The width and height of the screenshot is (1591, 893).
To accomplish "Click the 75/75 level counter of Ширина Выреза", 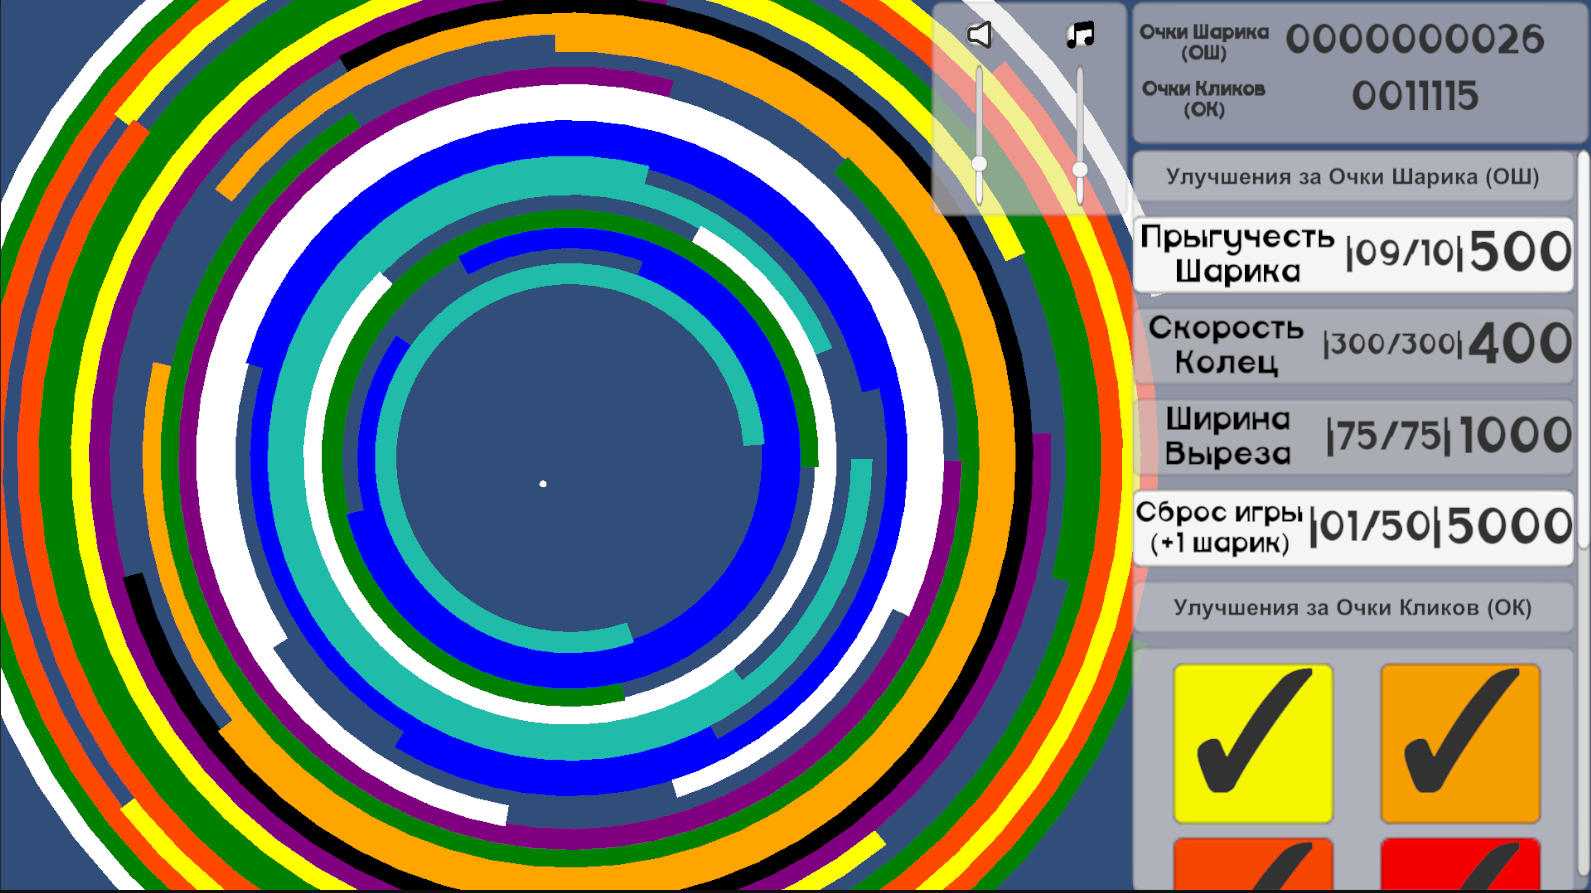I will [1388, 436].
